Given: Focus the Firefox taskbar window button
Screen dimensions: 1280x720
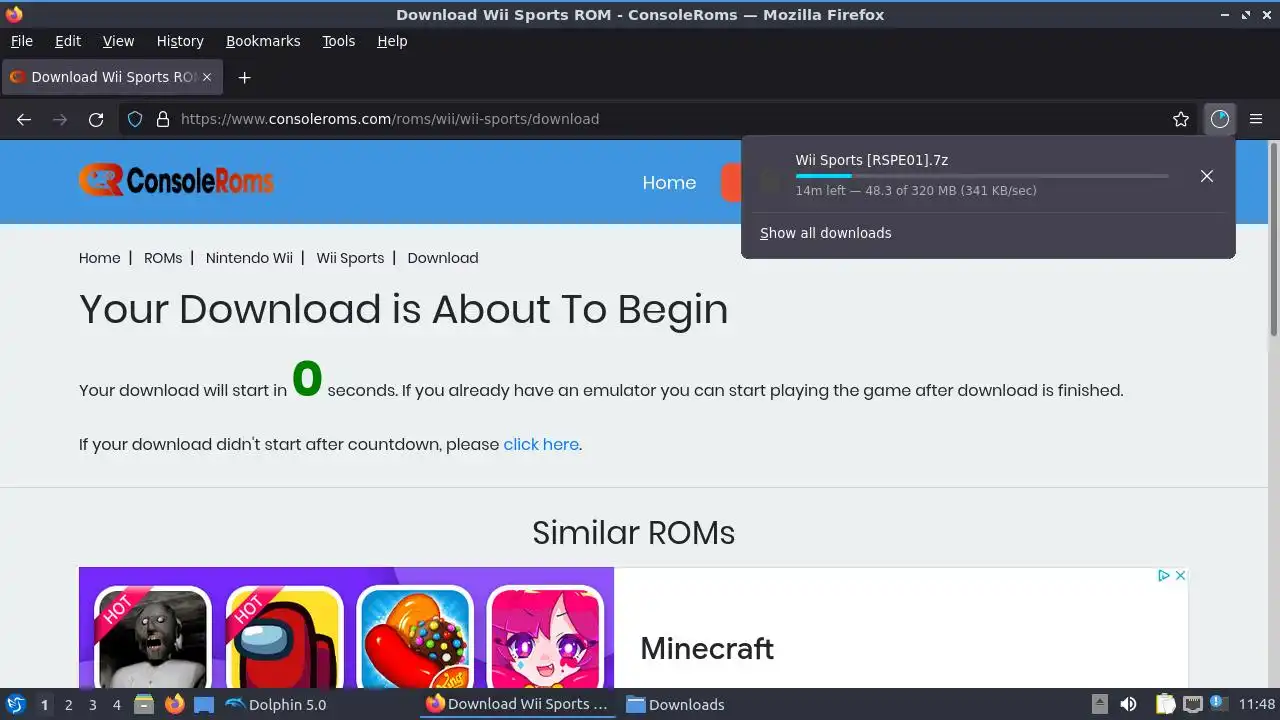Looking at the screenshot, I should 518,704.
